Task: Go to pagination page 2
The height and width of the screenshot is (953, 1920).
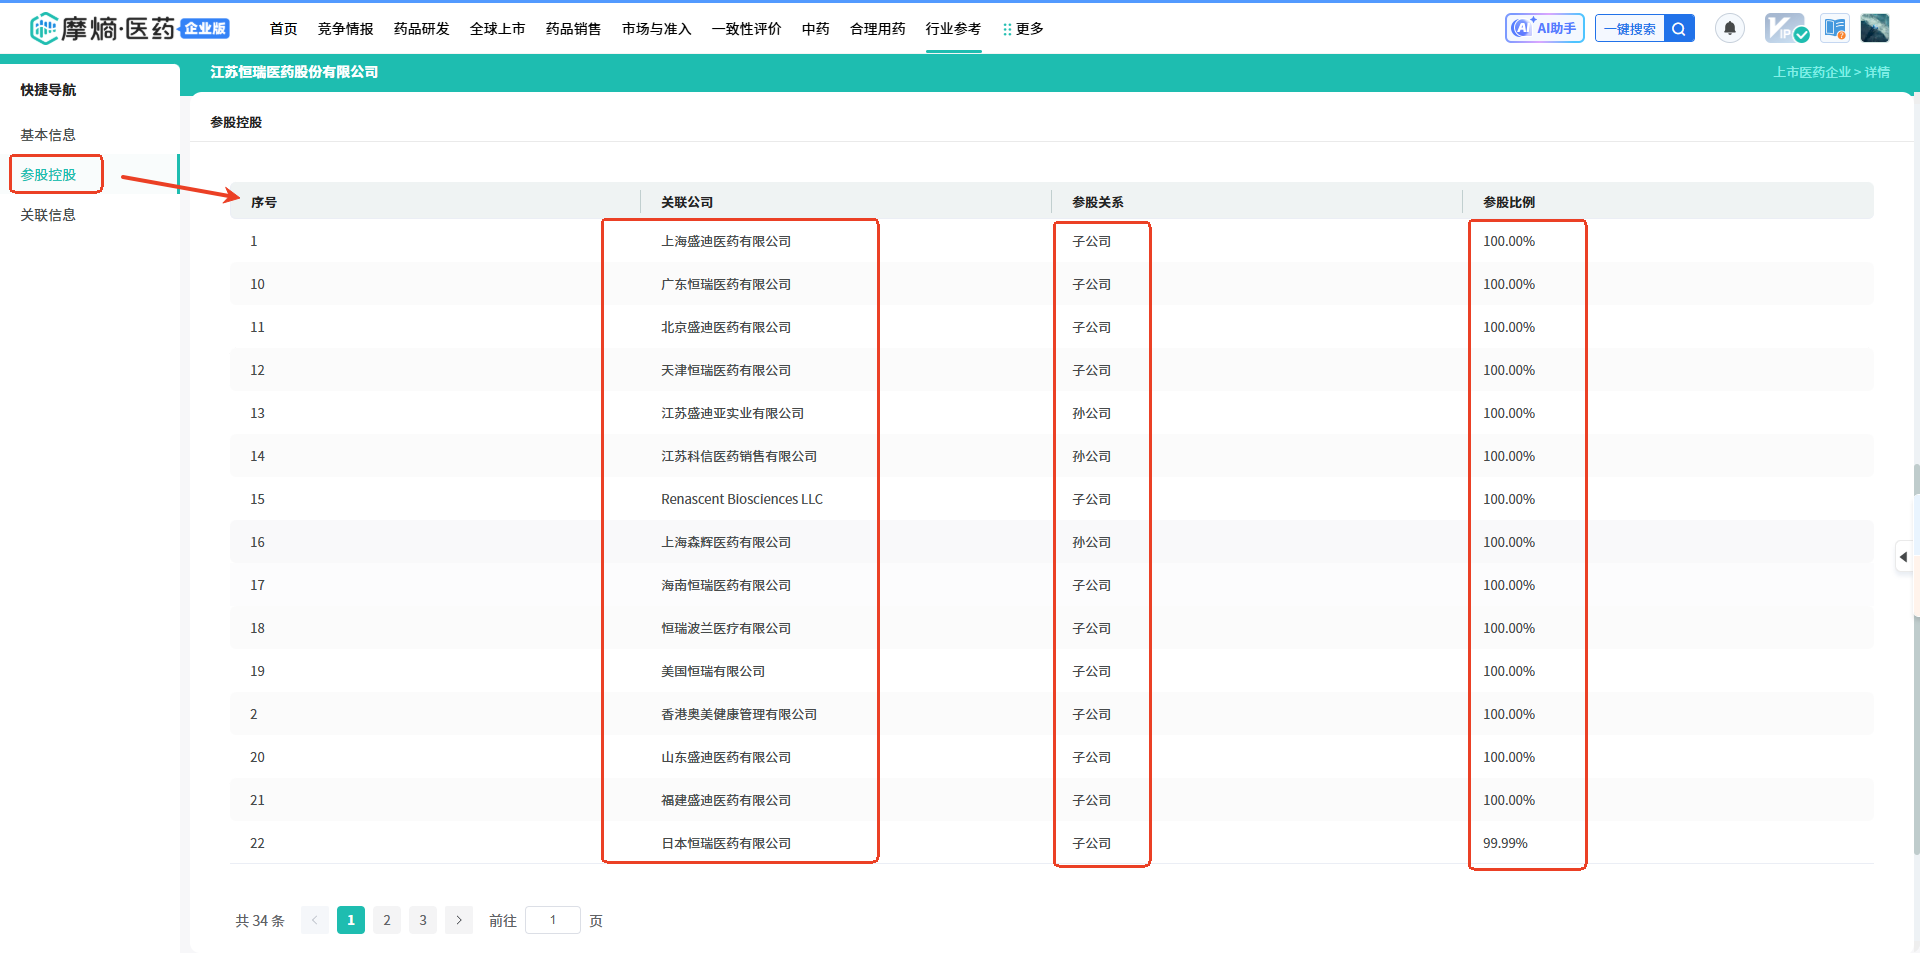Action: click(x=387, y=920)
